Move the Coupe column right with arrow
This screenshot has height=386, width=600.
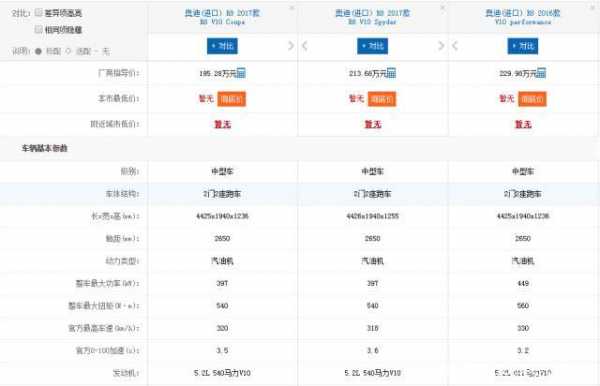coord(291,46)
